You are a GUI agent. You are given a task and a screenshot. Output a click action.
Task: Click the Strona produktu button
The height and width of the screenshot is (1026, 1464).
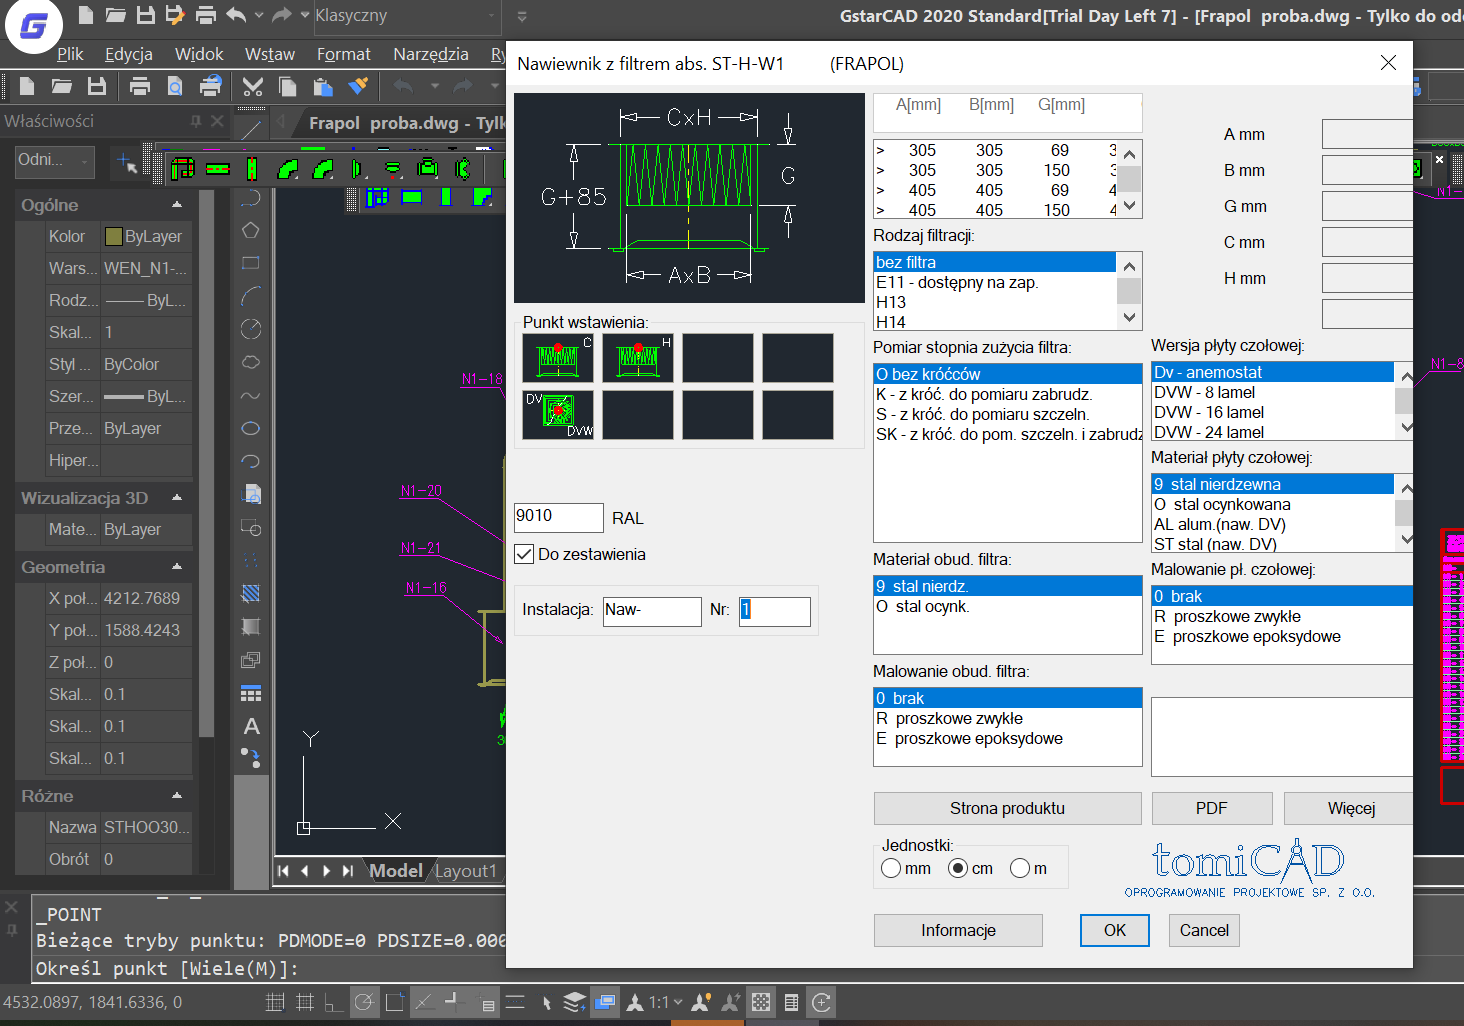pos(1008,808)
